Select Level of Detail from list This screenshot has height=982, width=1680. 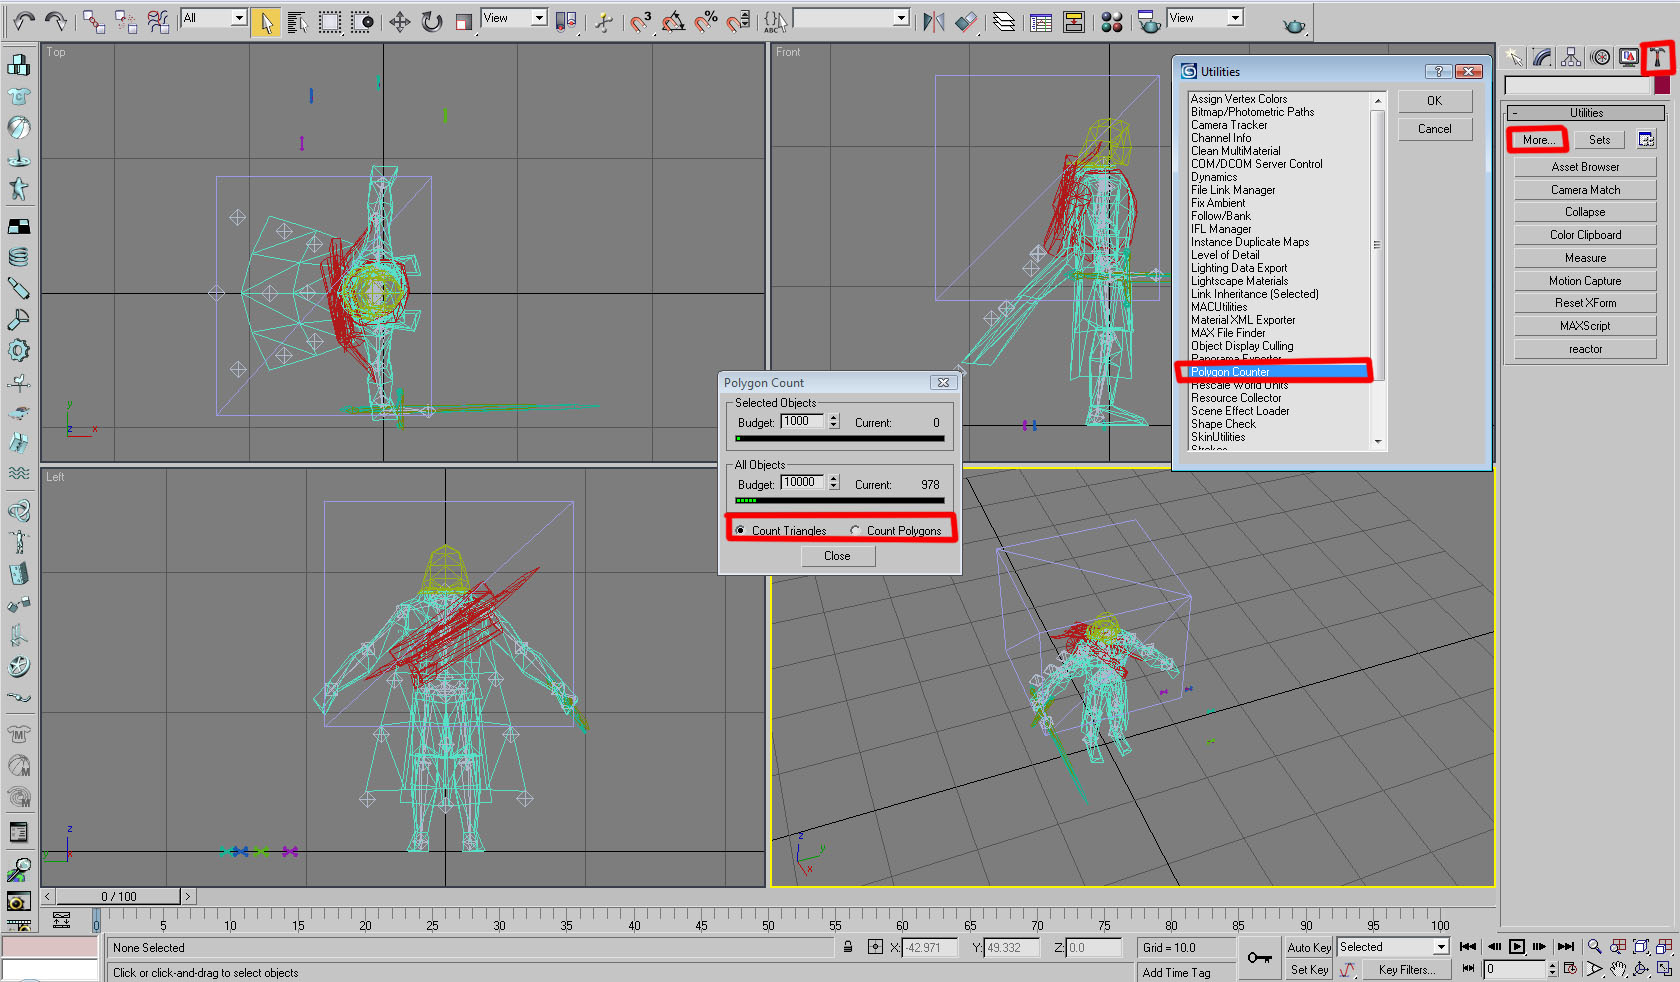click(x=1225, y=255)
